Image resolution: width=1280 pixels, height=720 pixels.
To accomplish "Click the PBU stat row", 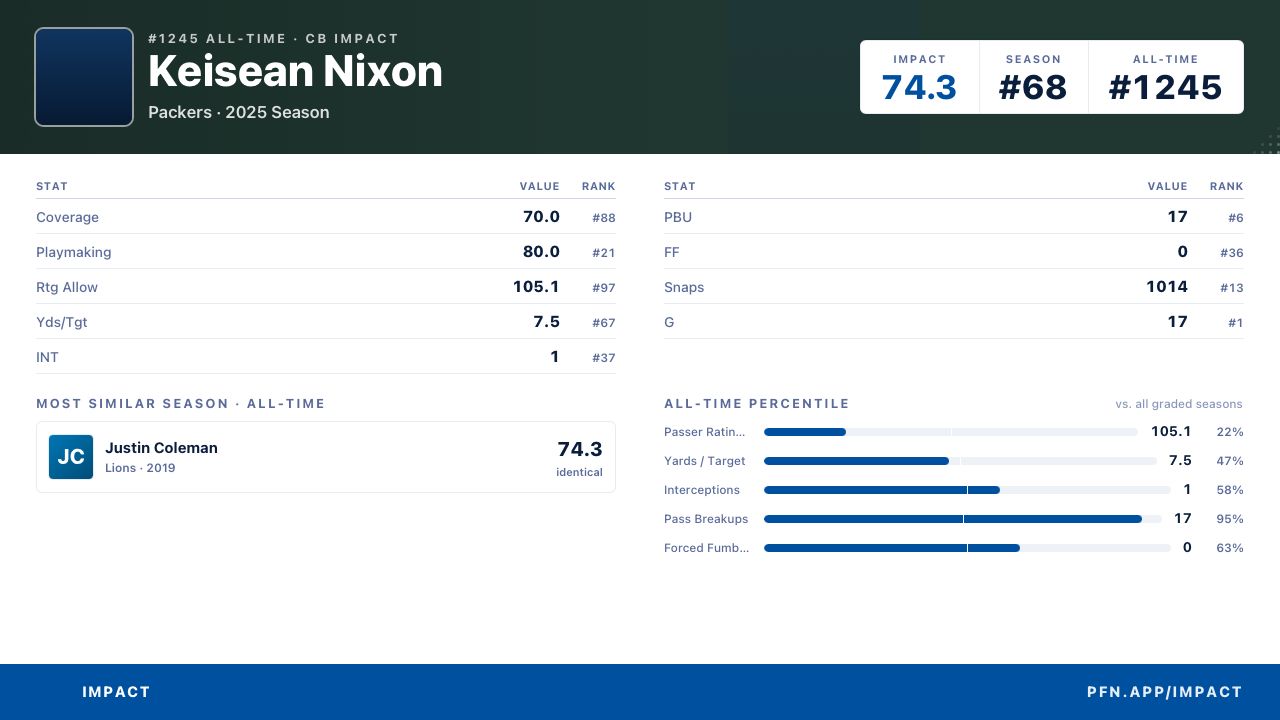I will (x=954, y=217).
